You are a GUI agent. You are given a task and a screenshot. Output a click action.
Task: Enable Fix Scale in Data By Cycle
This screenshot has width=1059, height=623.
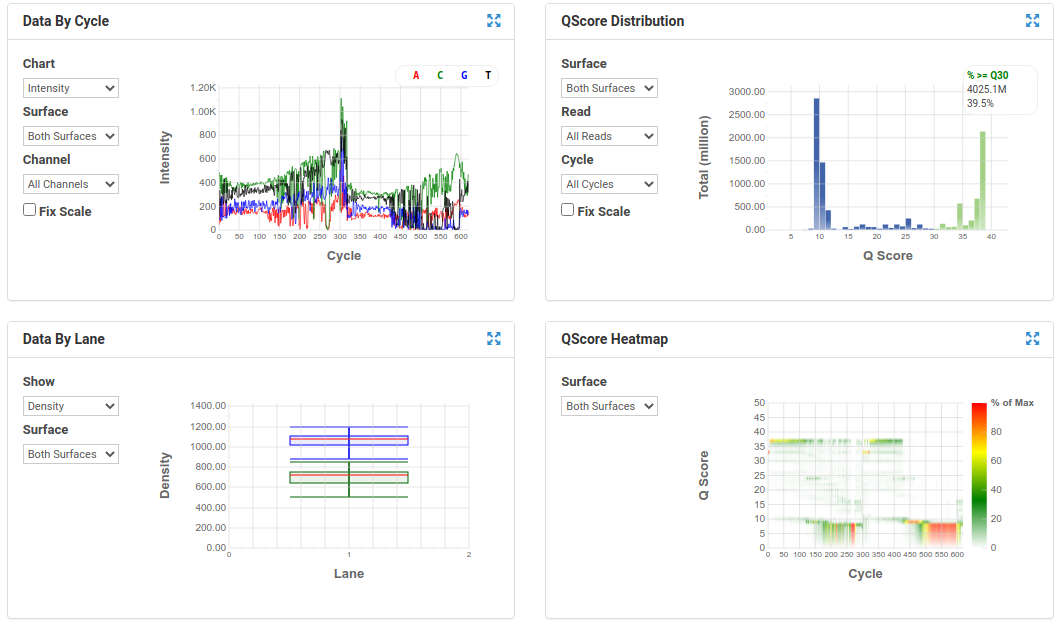[30, 210]
